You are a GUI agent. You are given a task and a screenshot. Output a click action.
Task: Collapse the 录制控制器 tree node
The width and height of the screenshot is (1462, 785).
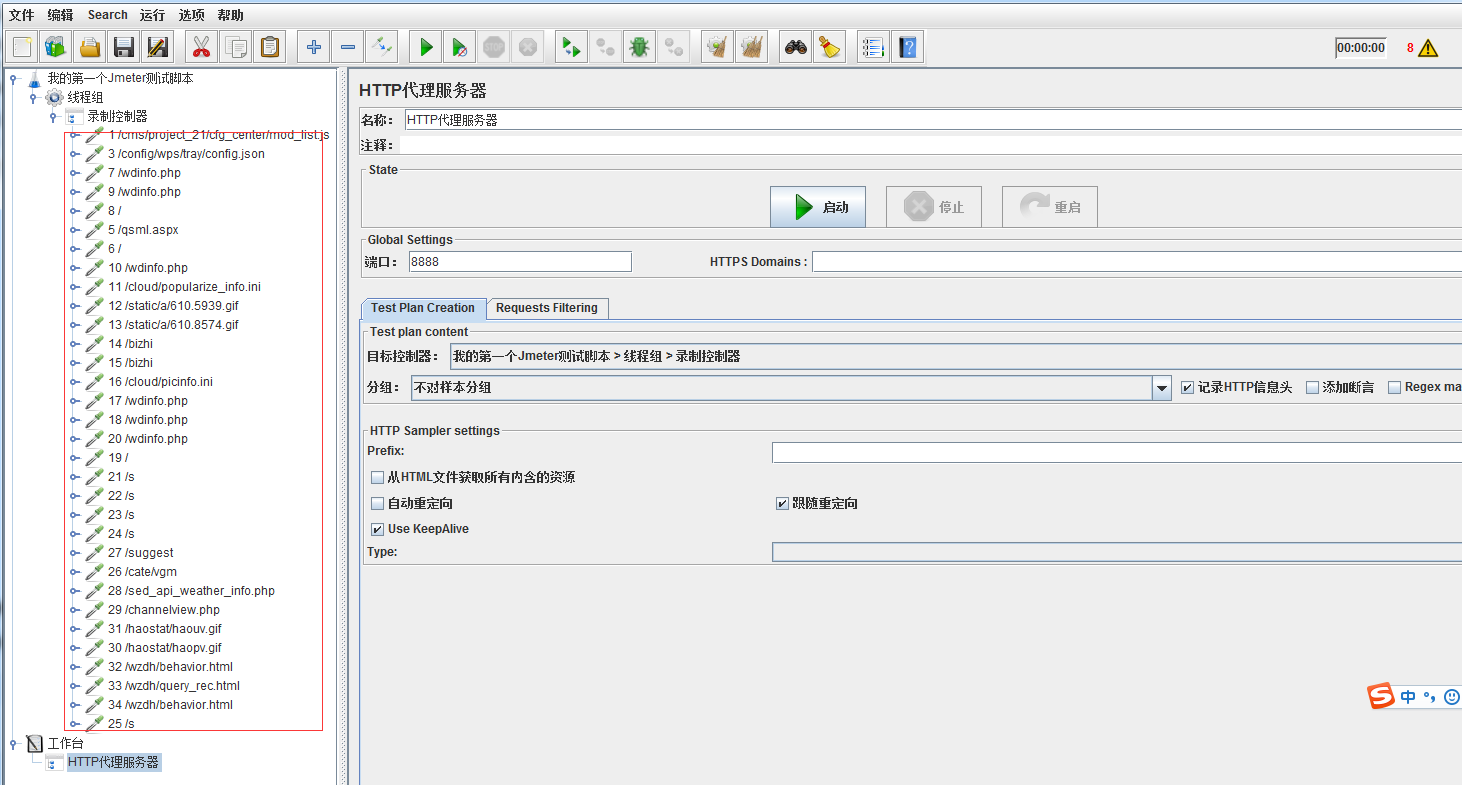[x=53, y=117]
